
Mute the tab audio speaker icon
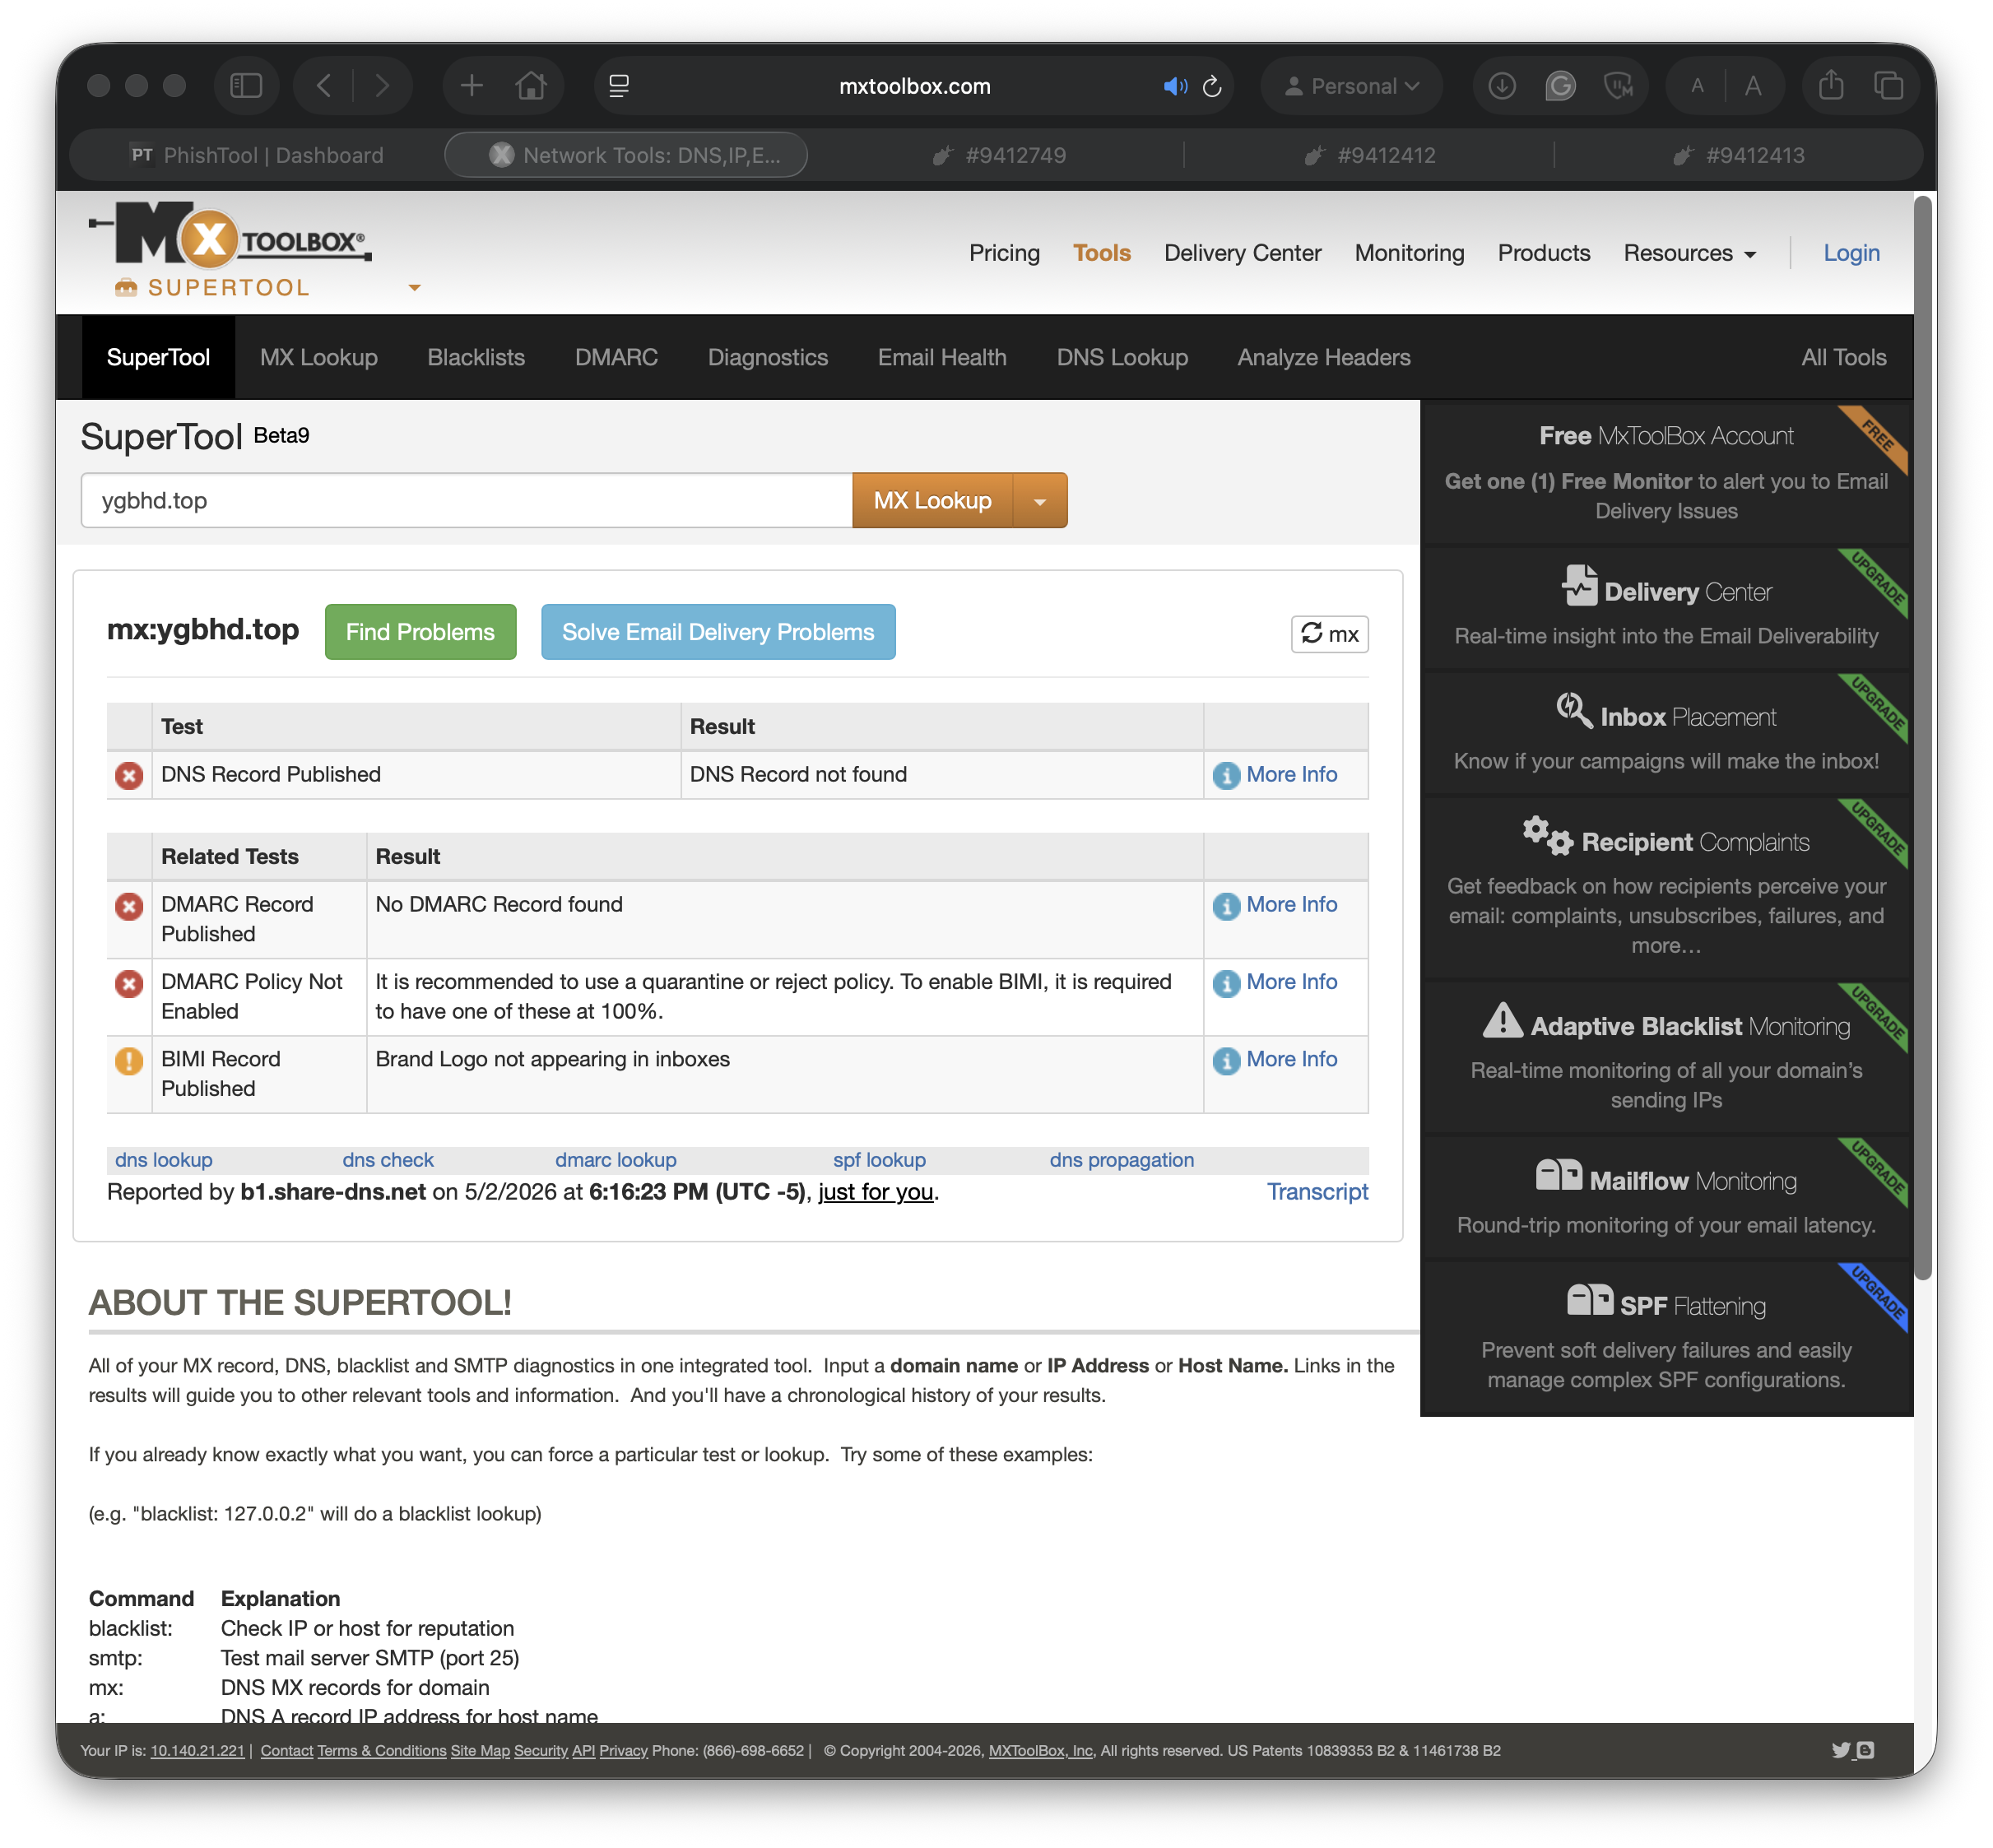1175,86
